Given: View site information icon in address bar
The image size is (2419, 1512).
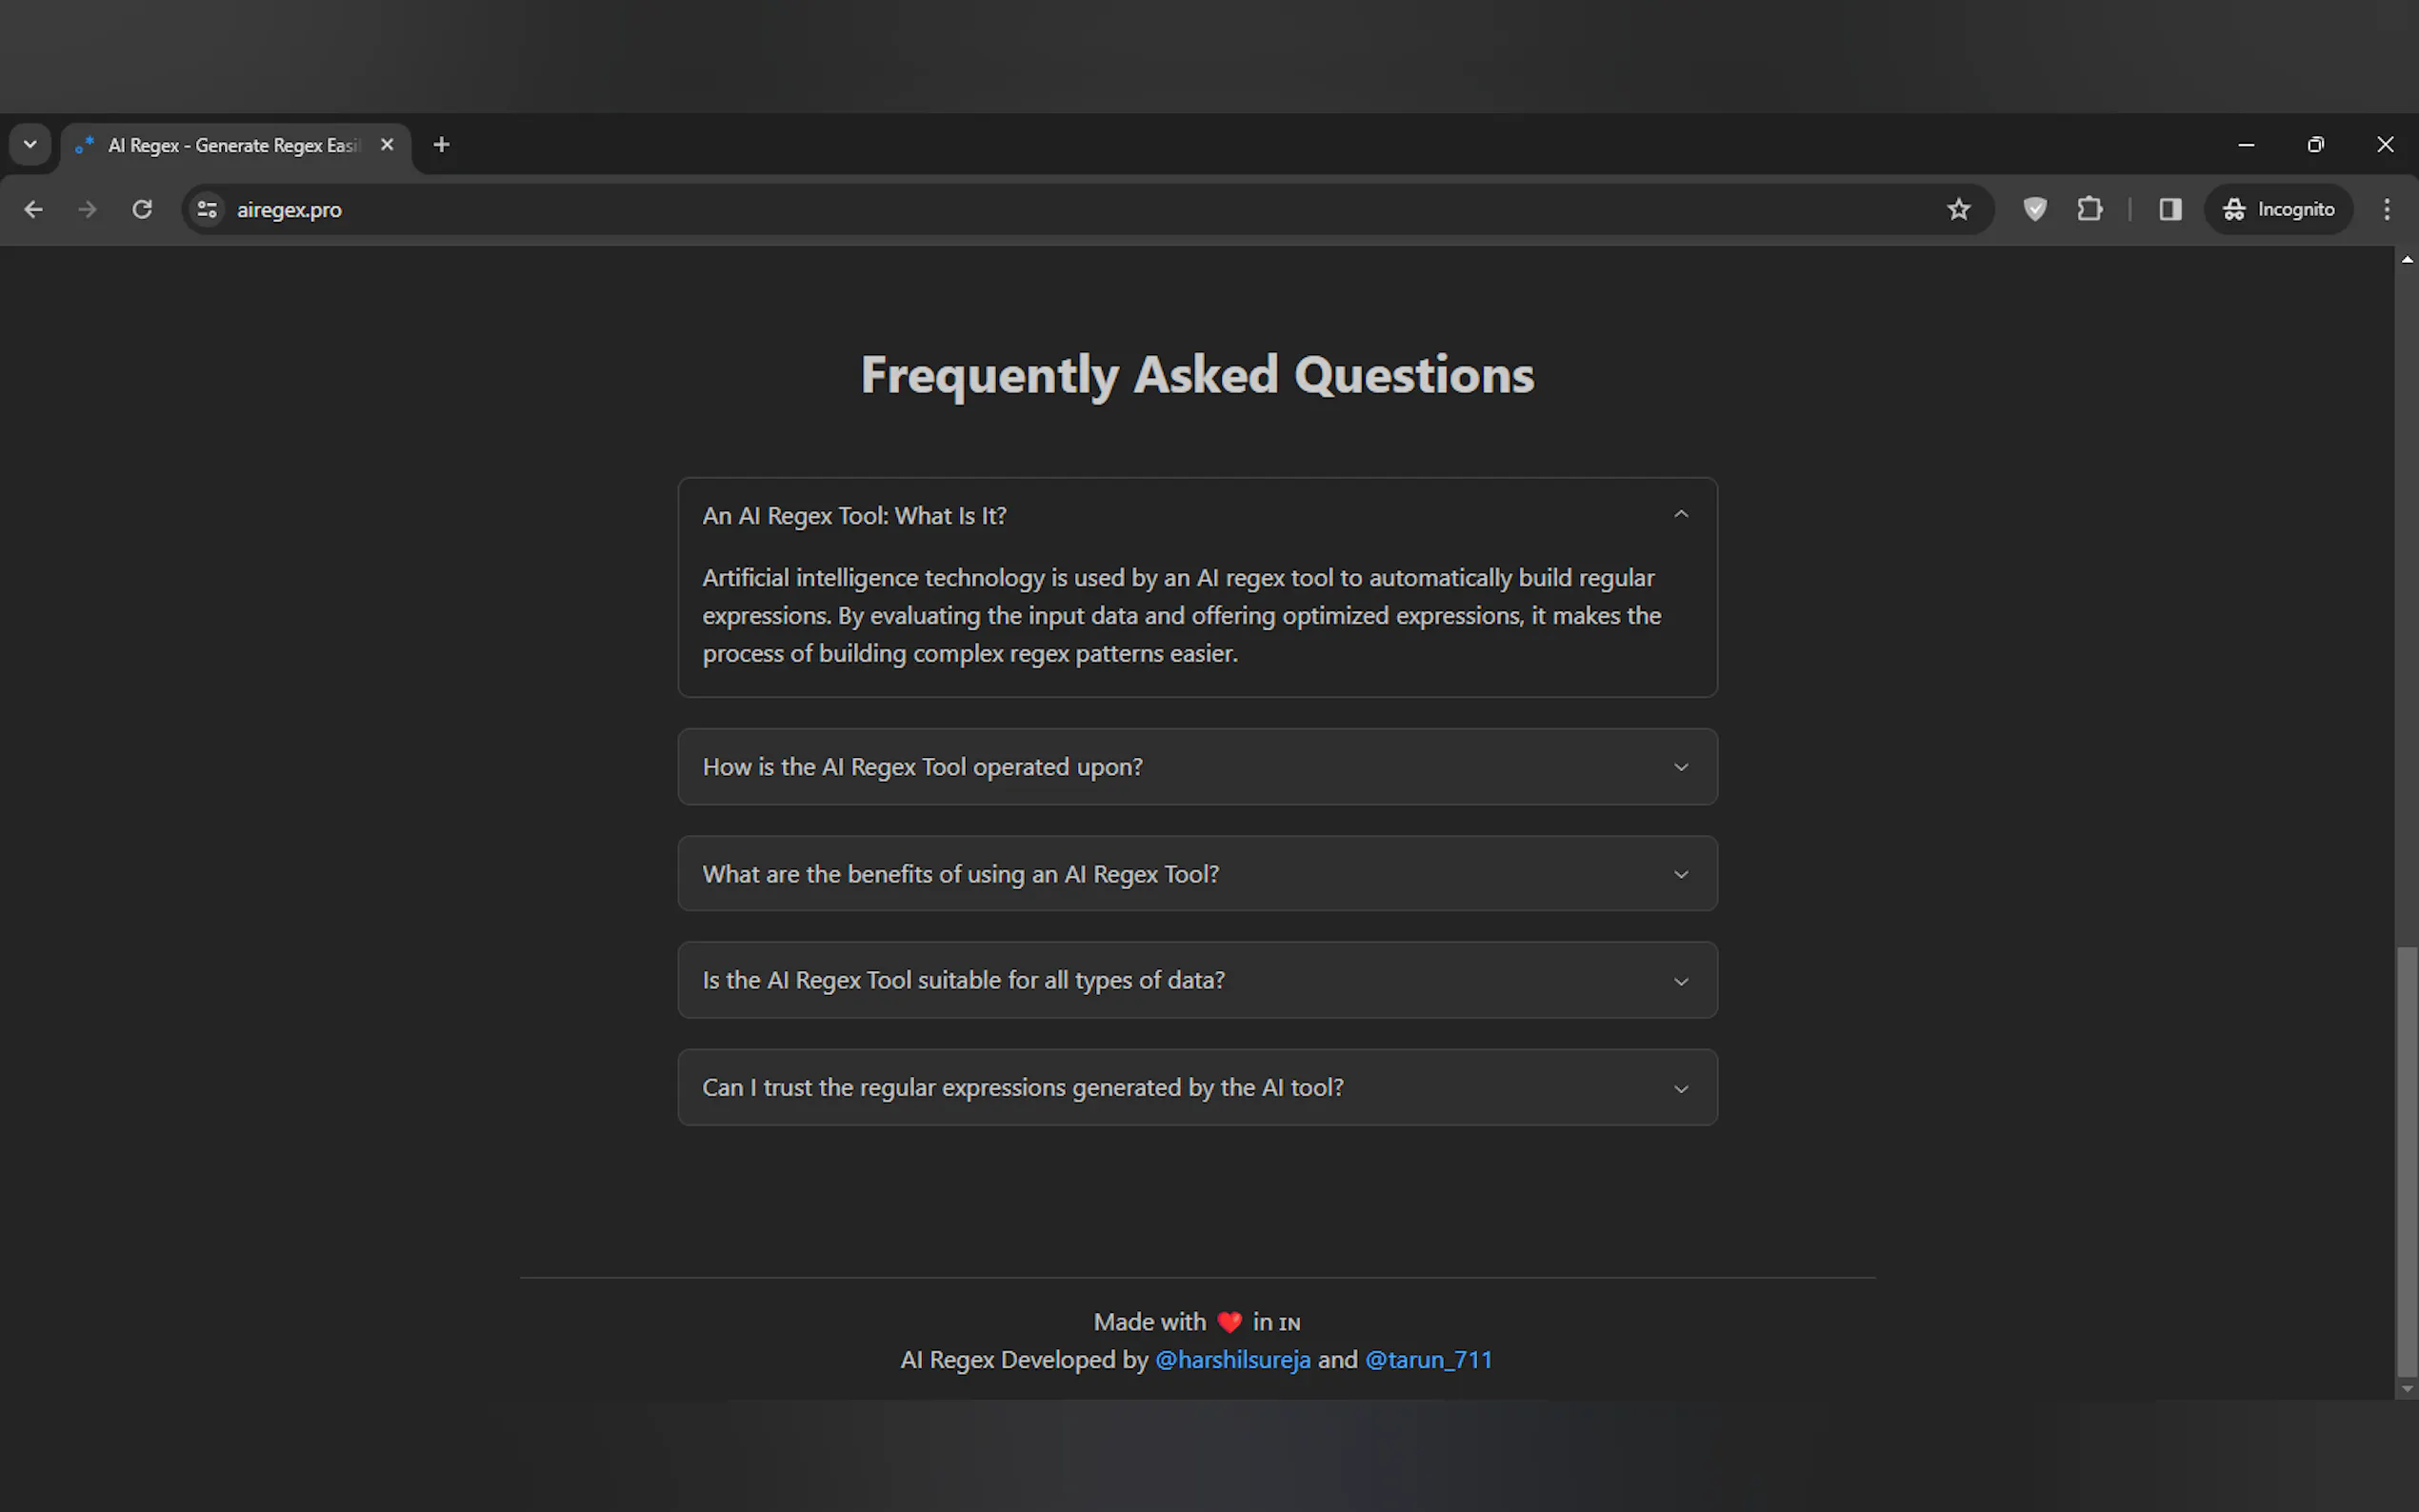Looking at the screenshot, I should pyautogui.click(x=207, y=209).
